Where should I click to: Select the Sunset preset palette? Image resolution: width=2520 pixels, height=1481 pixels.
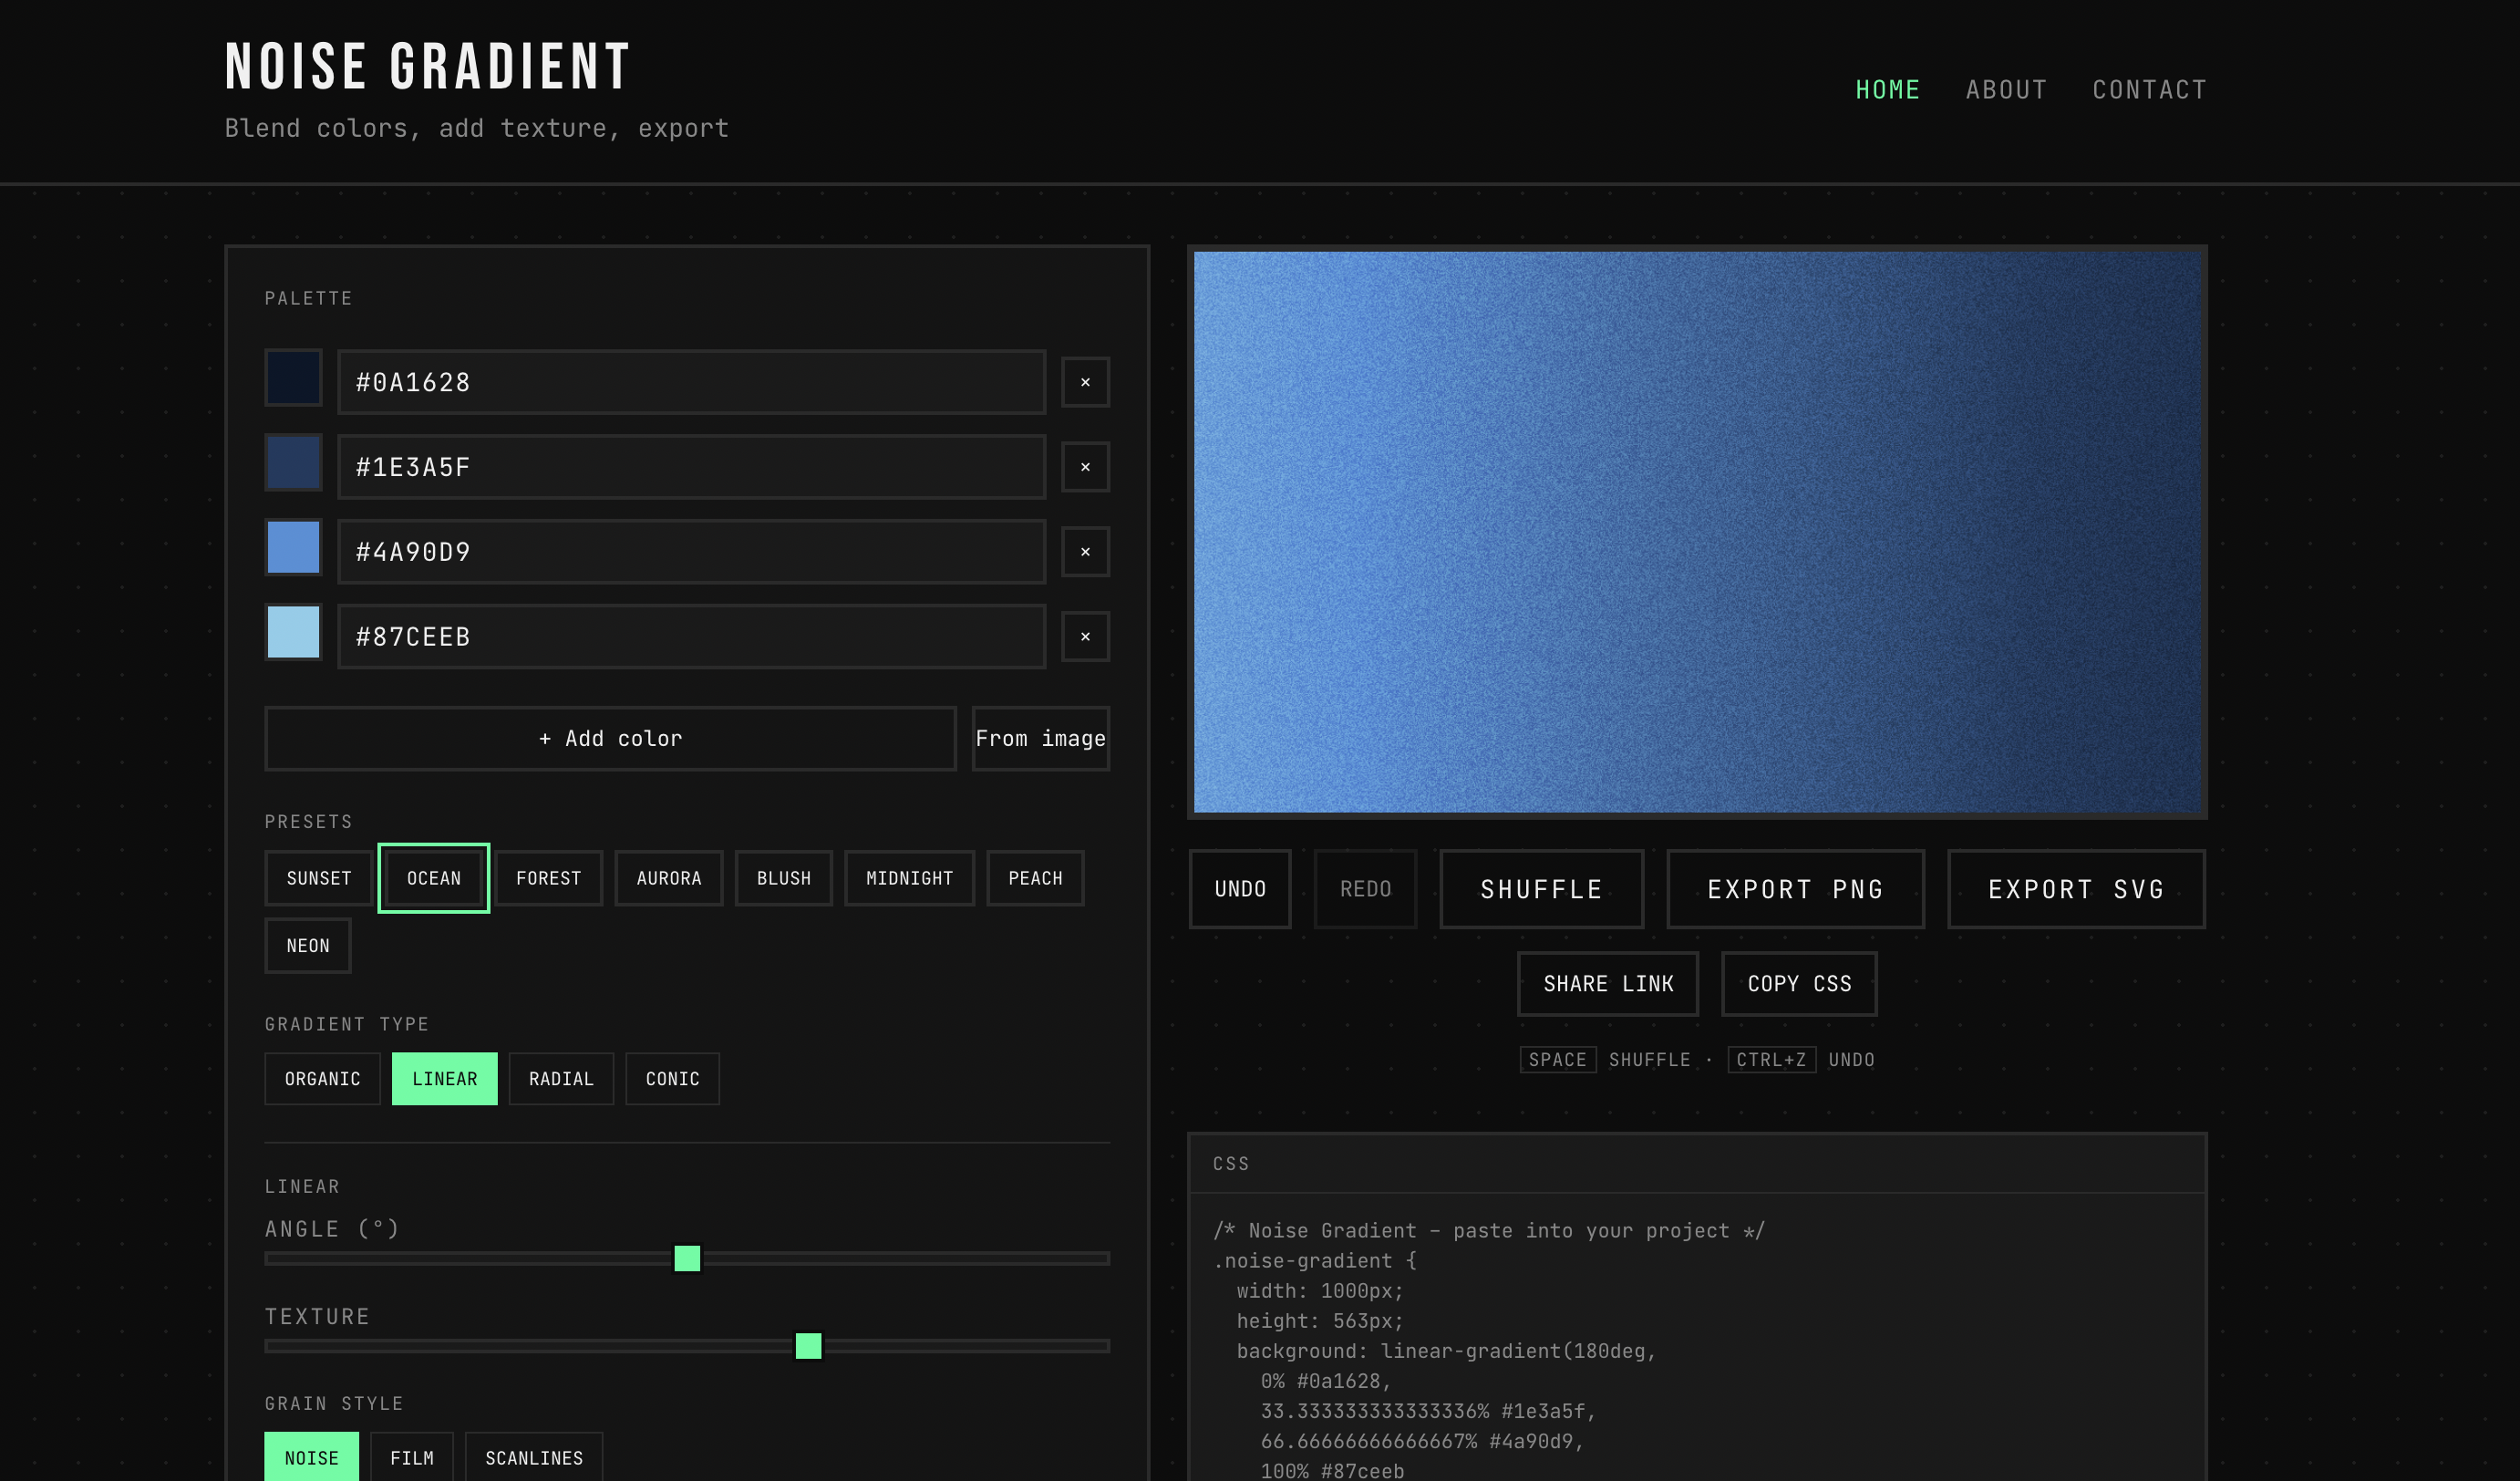(x=318, y=878)
